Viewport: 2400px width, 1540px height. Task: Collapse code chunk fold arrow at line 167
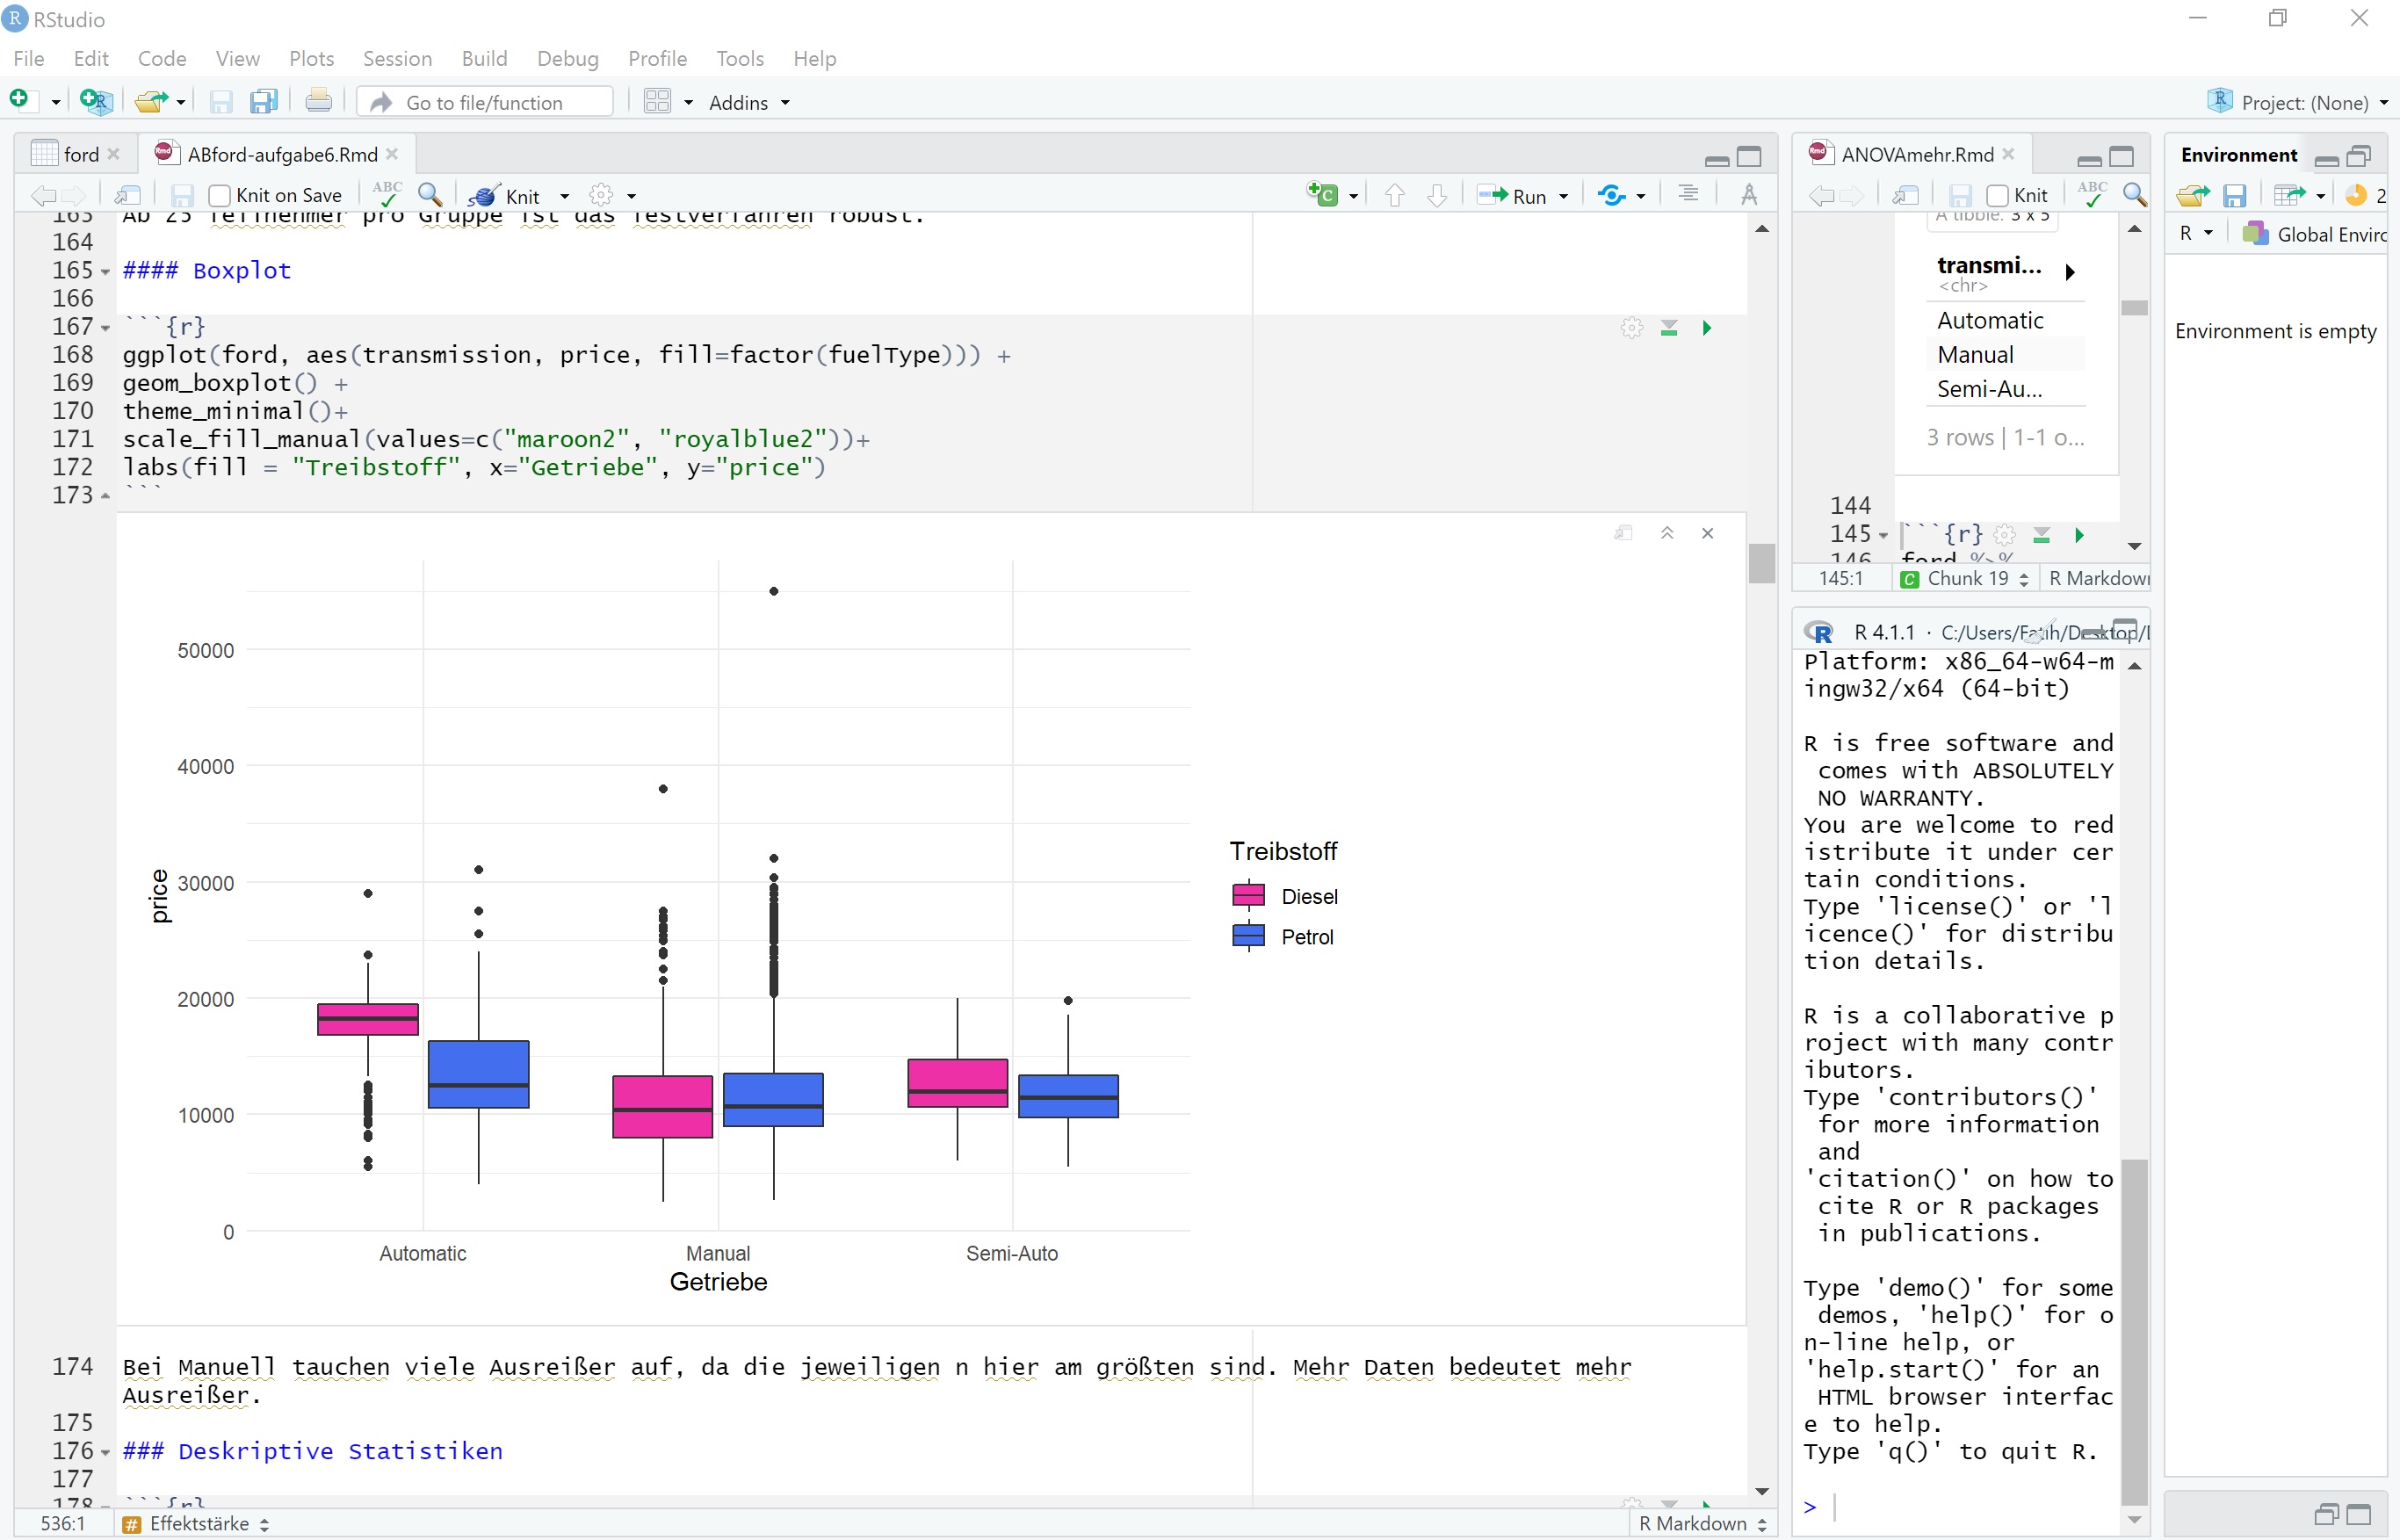[105, 328]
